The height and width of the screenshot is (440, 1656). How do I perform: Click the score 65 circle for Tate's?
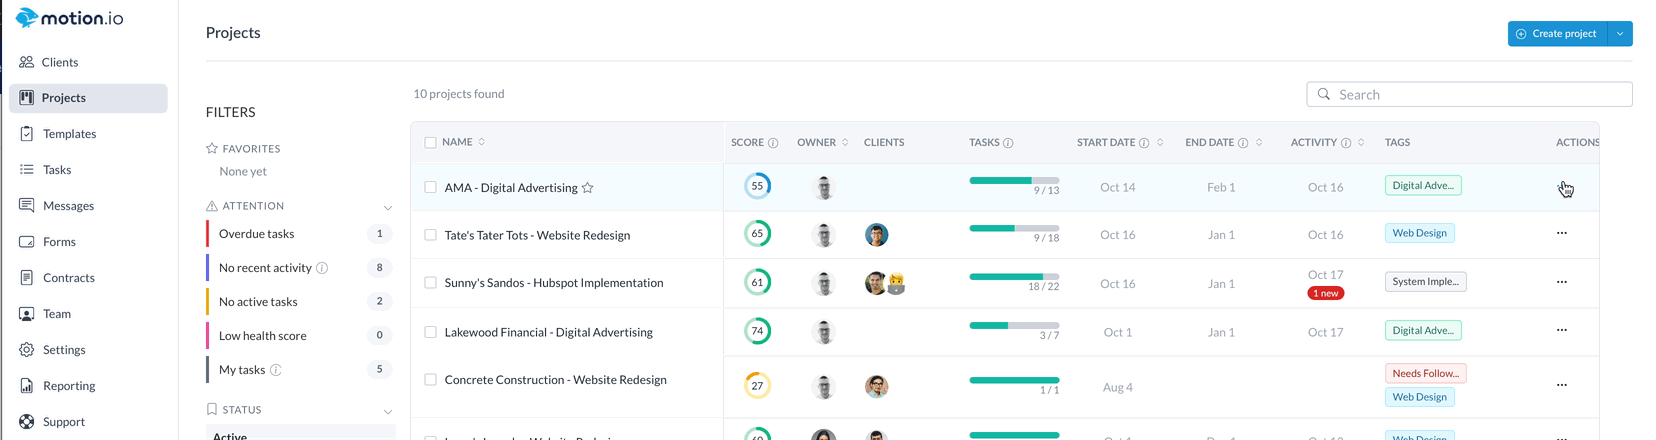click(757, 233)
